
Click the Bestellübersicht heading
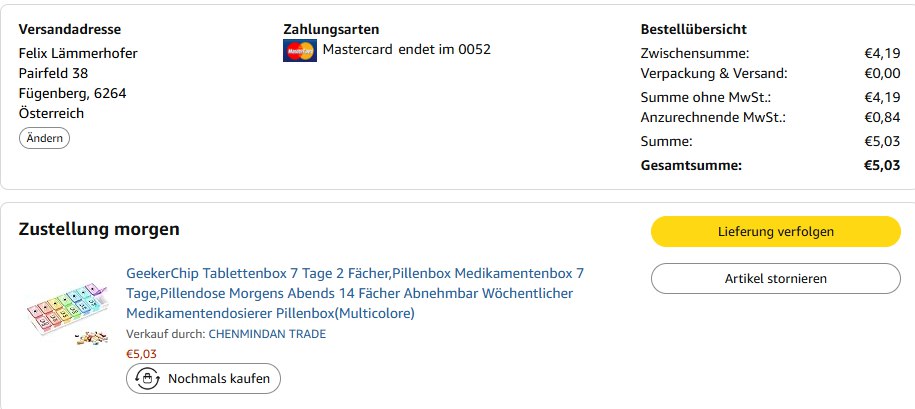click(693, 30)
